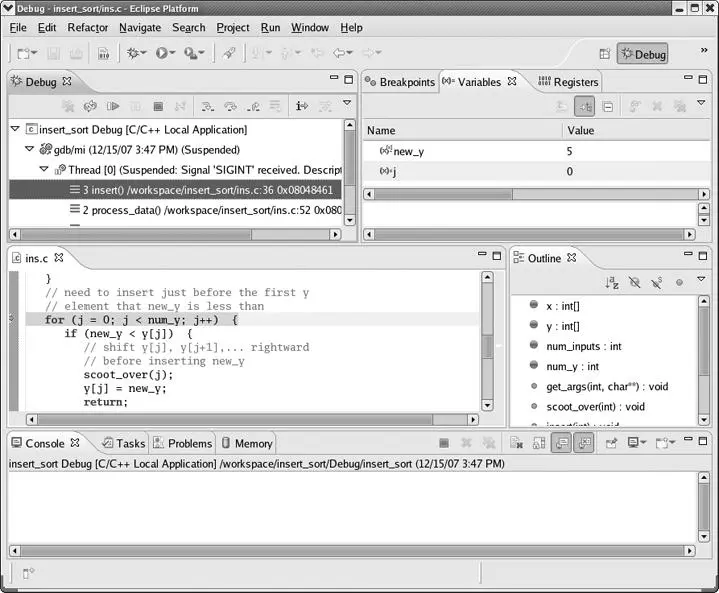Click the Terminate icon in Debug view toolbar
Viewport: 719px width, 593px height.
pos(158,105)
